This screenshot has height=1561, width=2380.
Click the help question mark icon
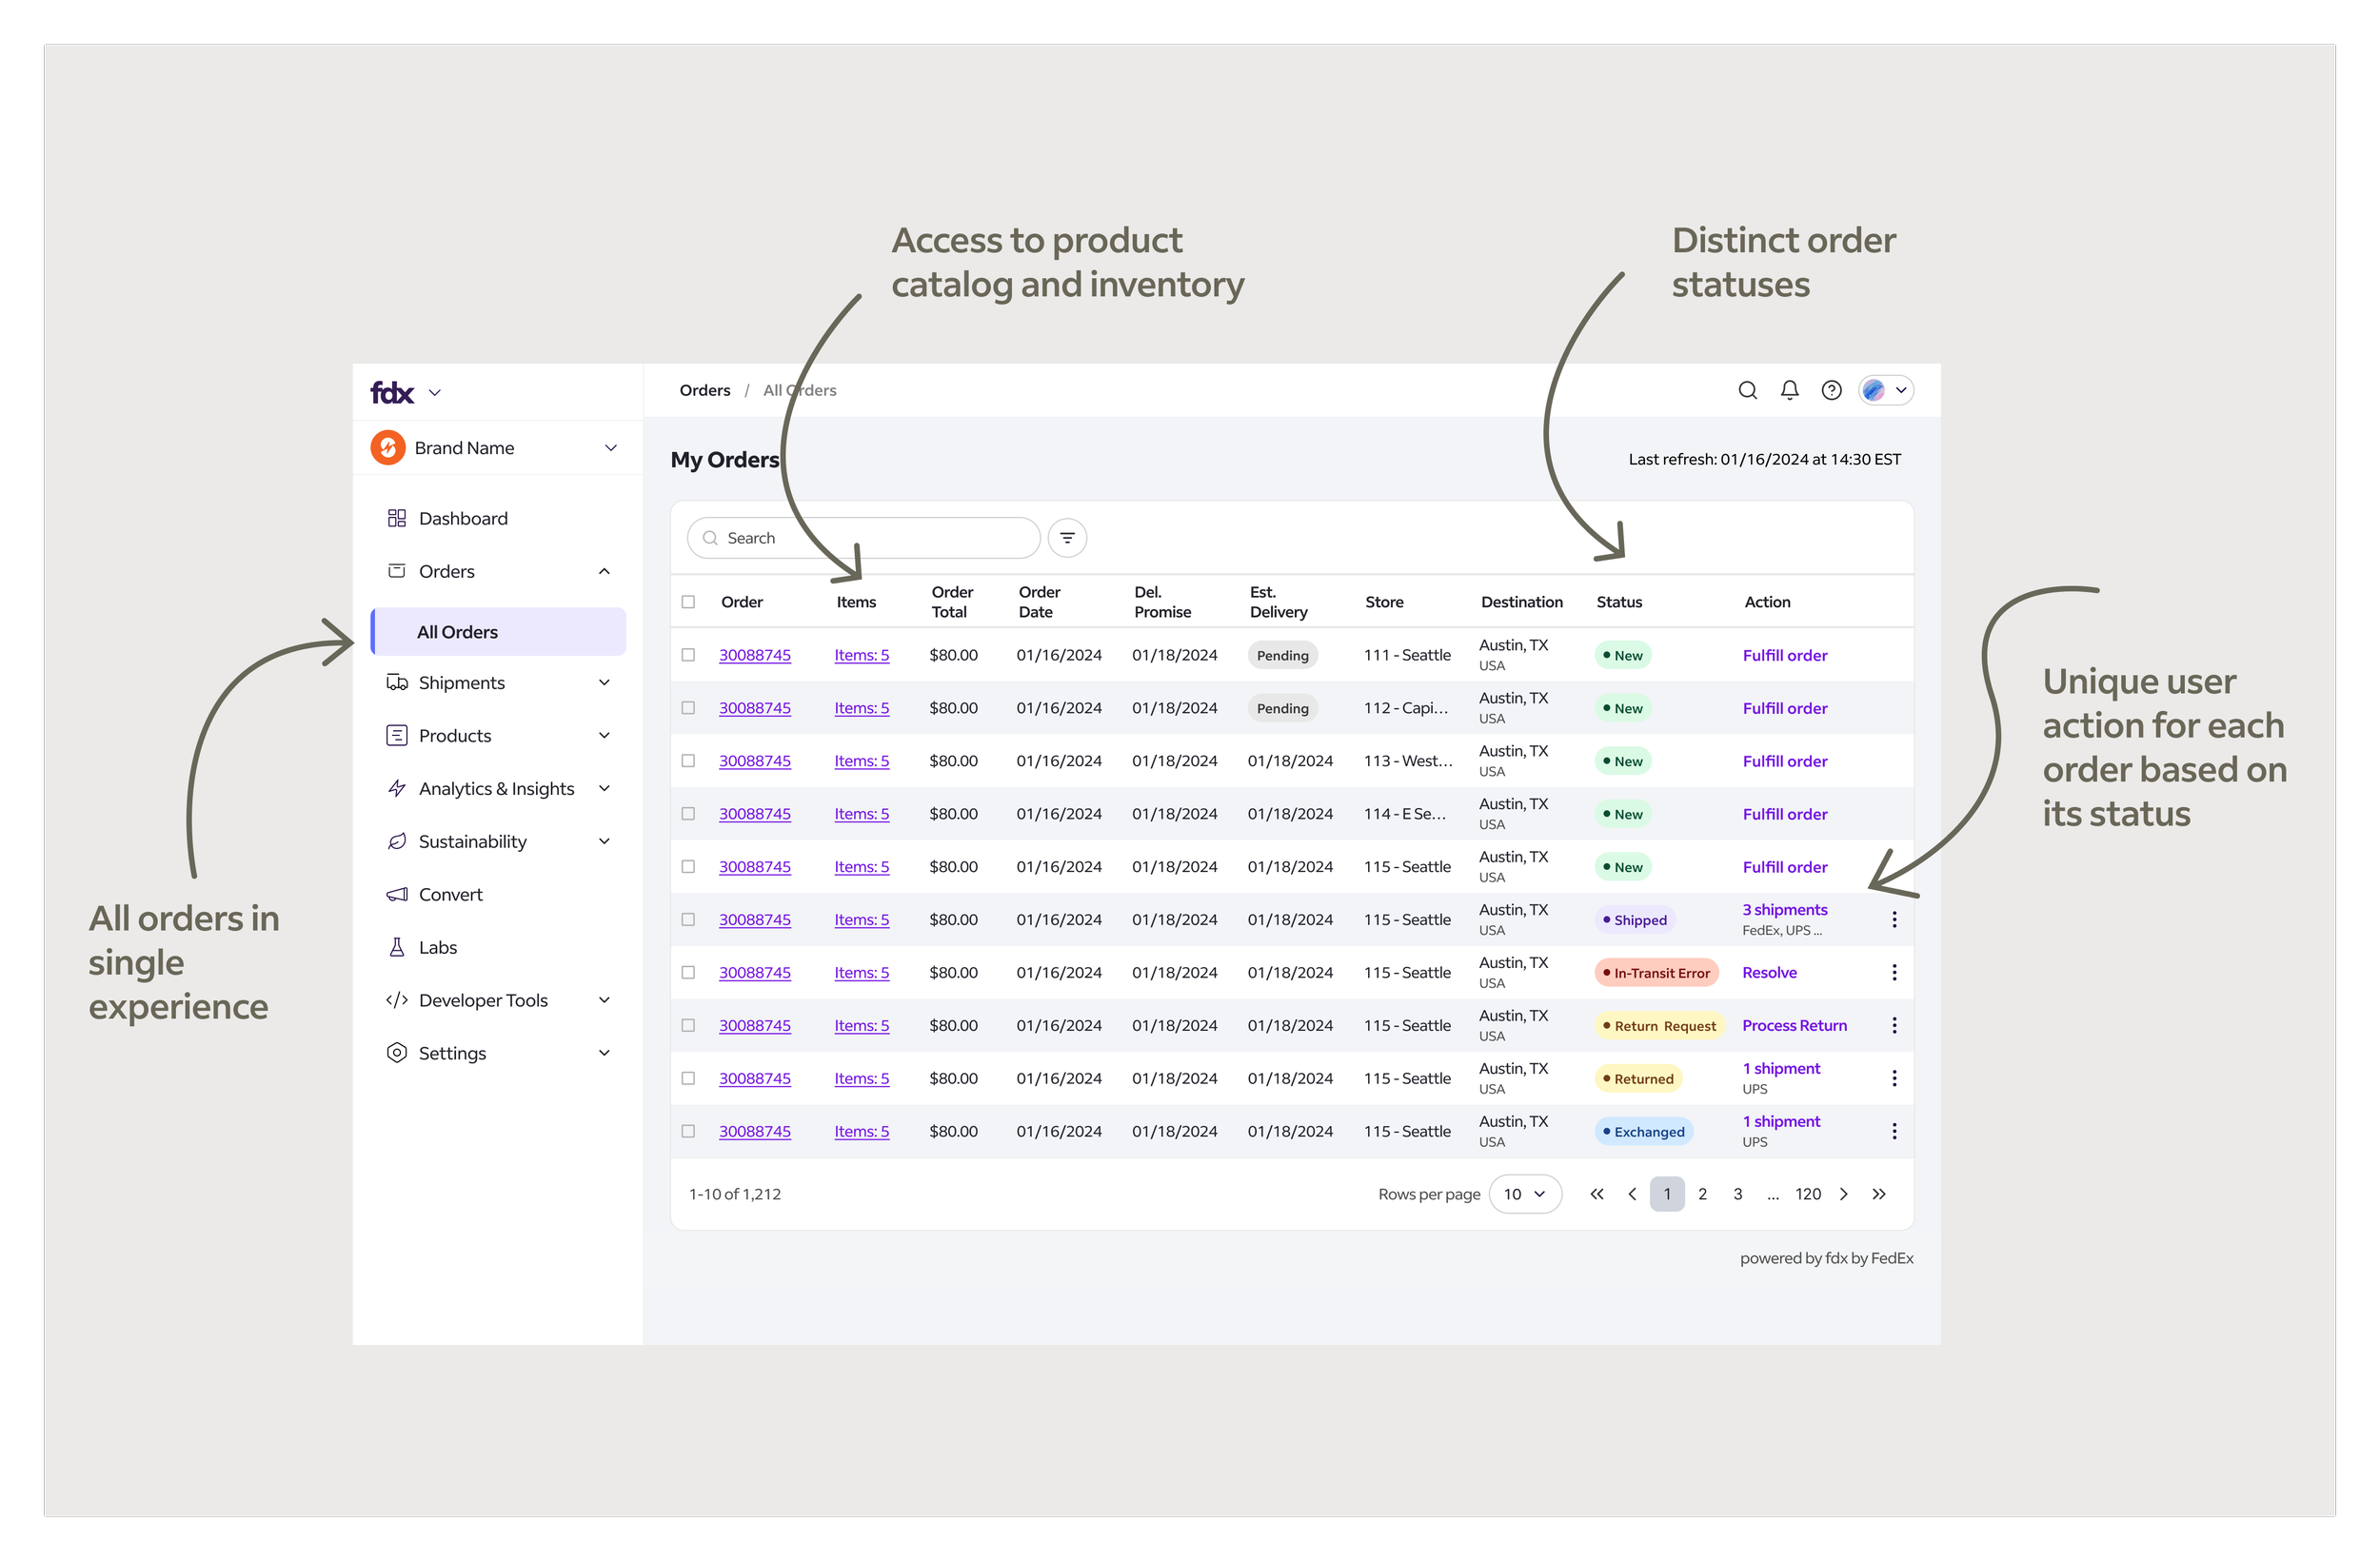coord(1831,390)
